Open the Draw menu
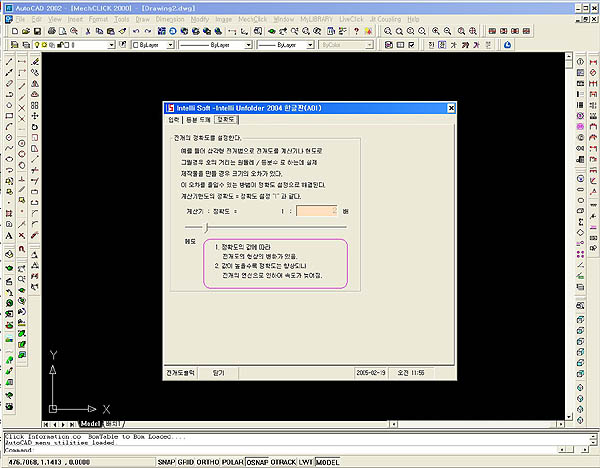 tap(142, 19)
